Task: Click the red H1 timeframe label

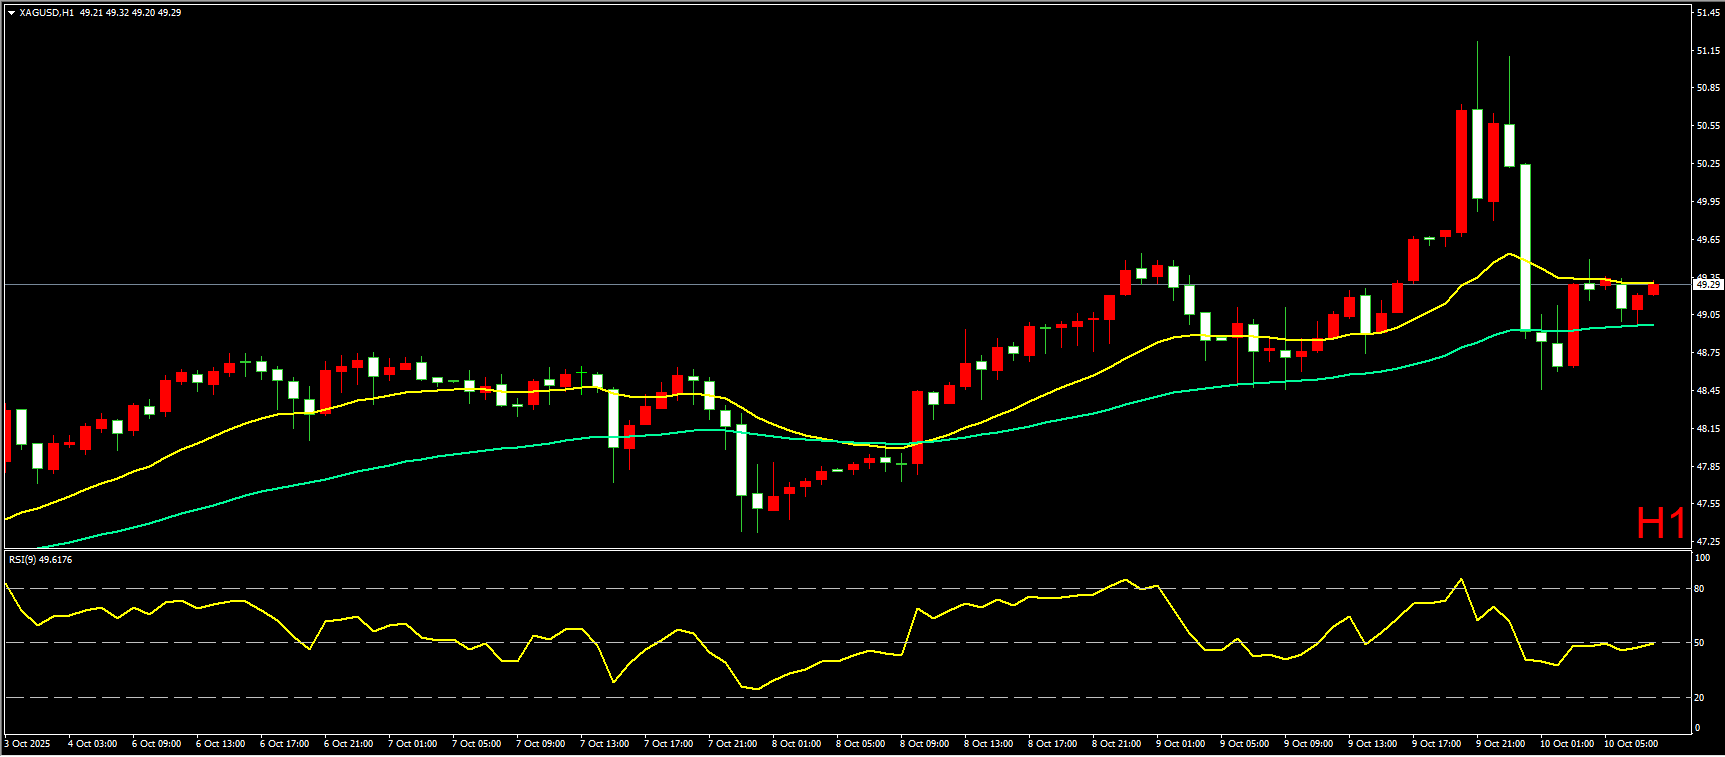Action: [1660, 523]
